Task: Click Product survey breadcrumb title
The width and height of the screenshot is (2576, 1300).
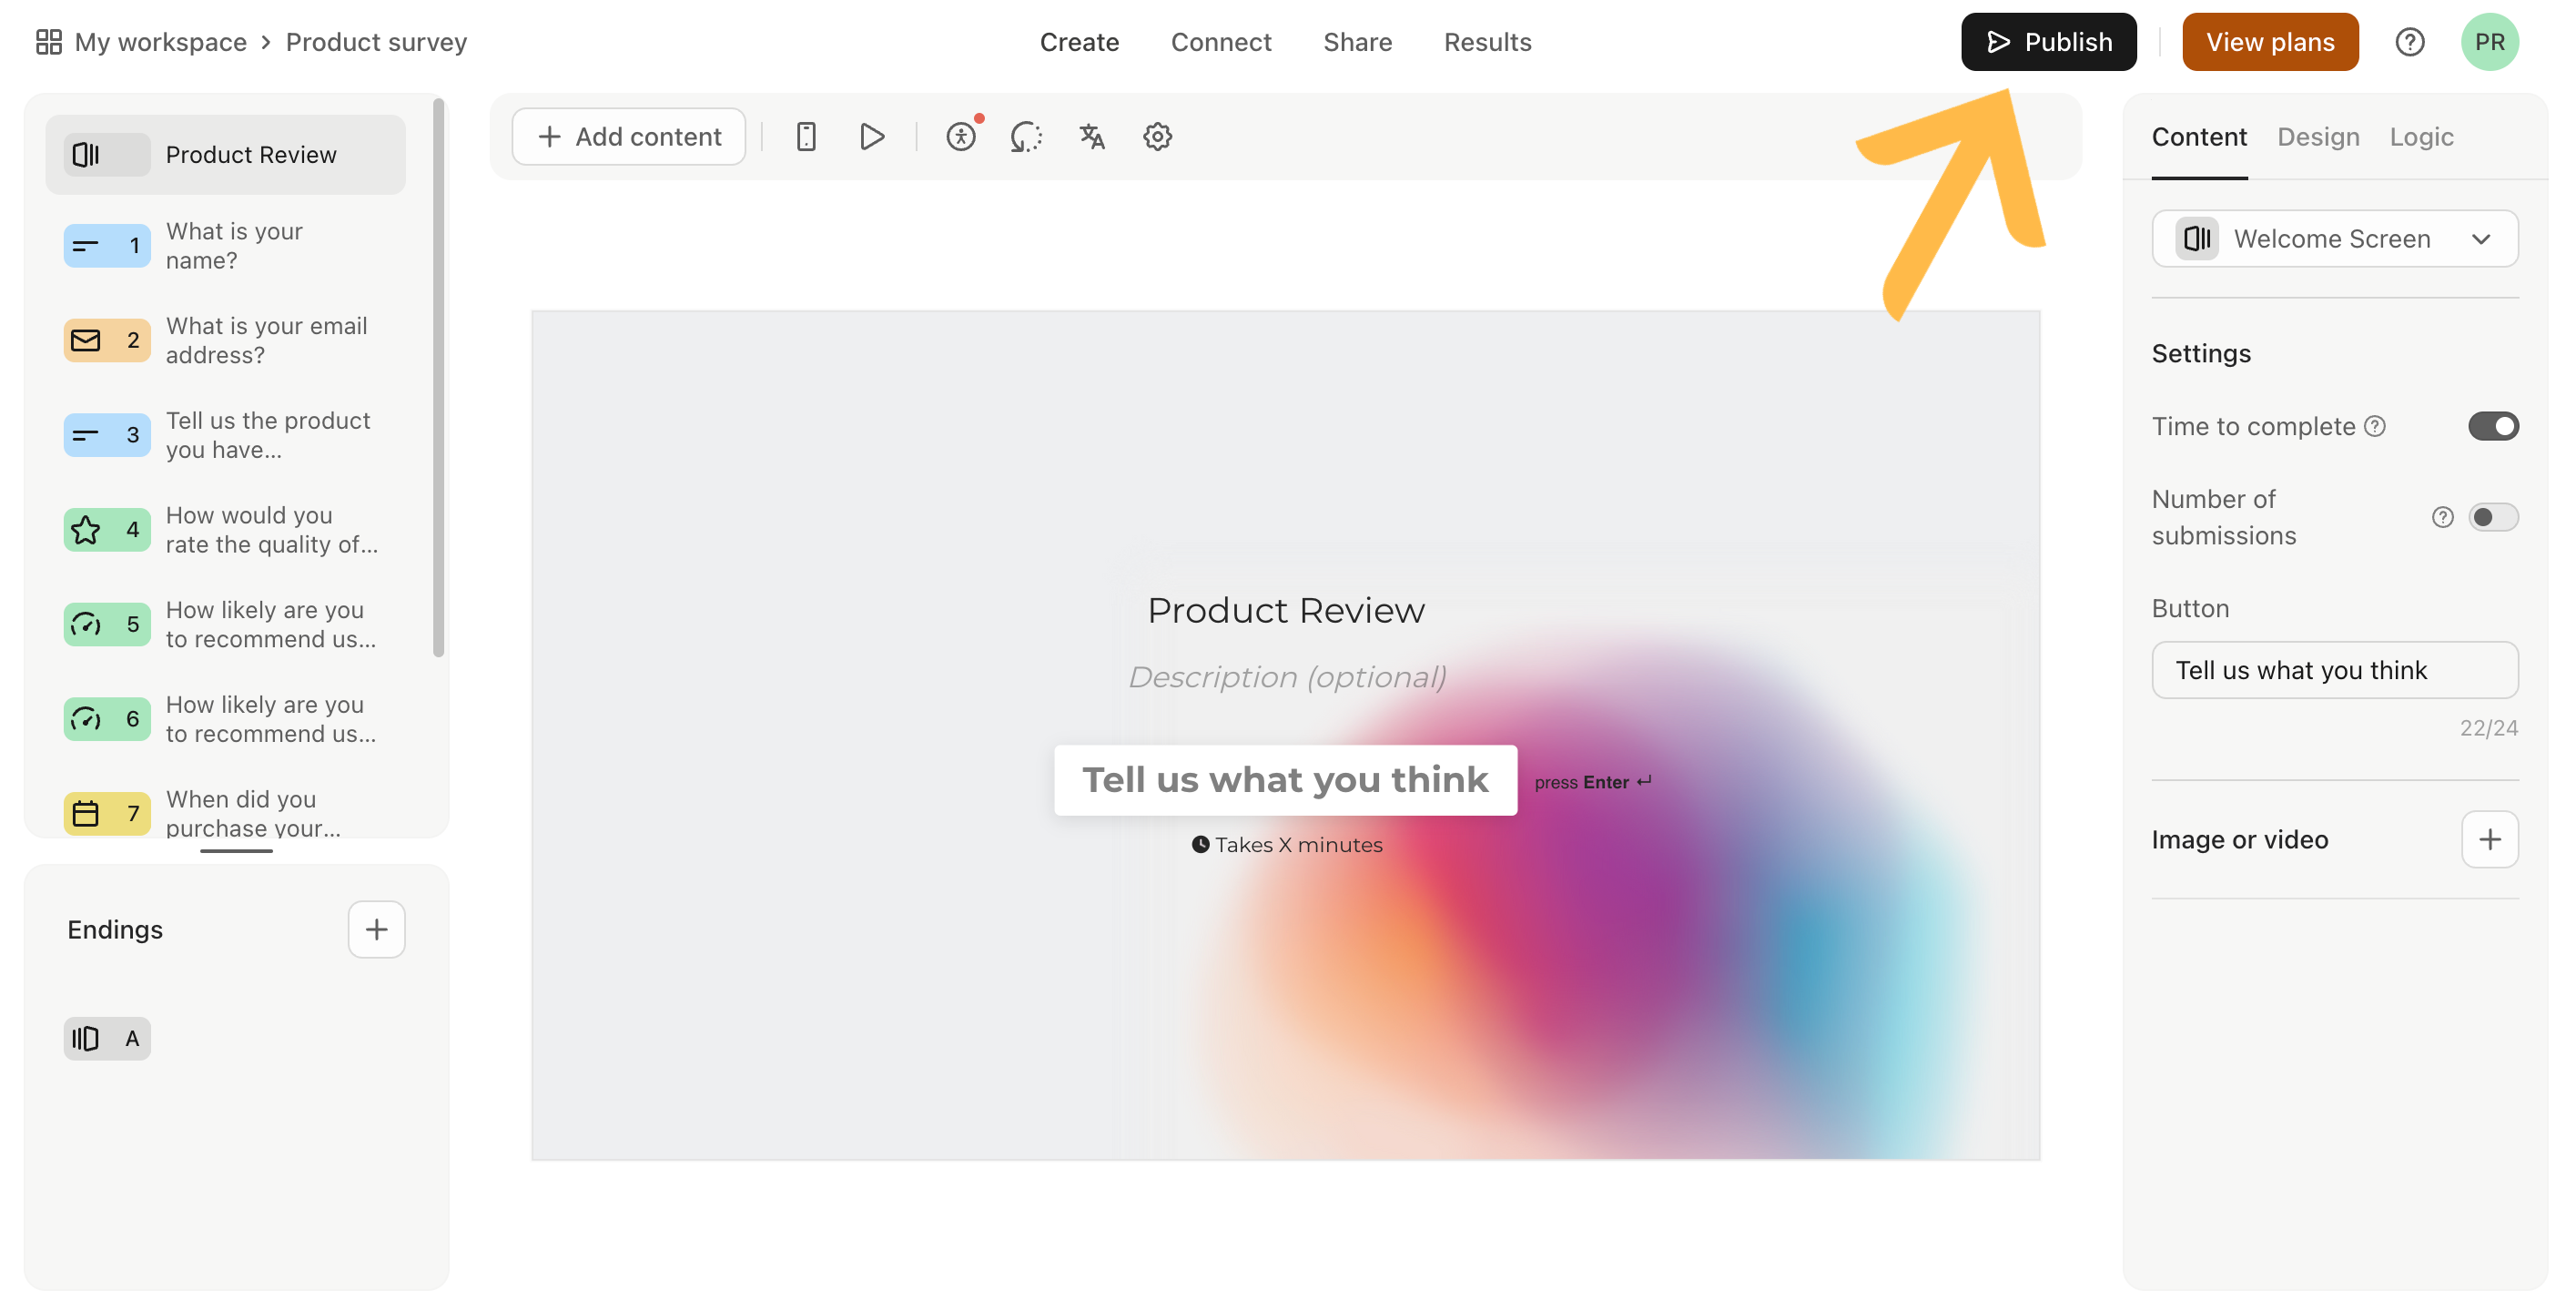Action: (376, 42)
